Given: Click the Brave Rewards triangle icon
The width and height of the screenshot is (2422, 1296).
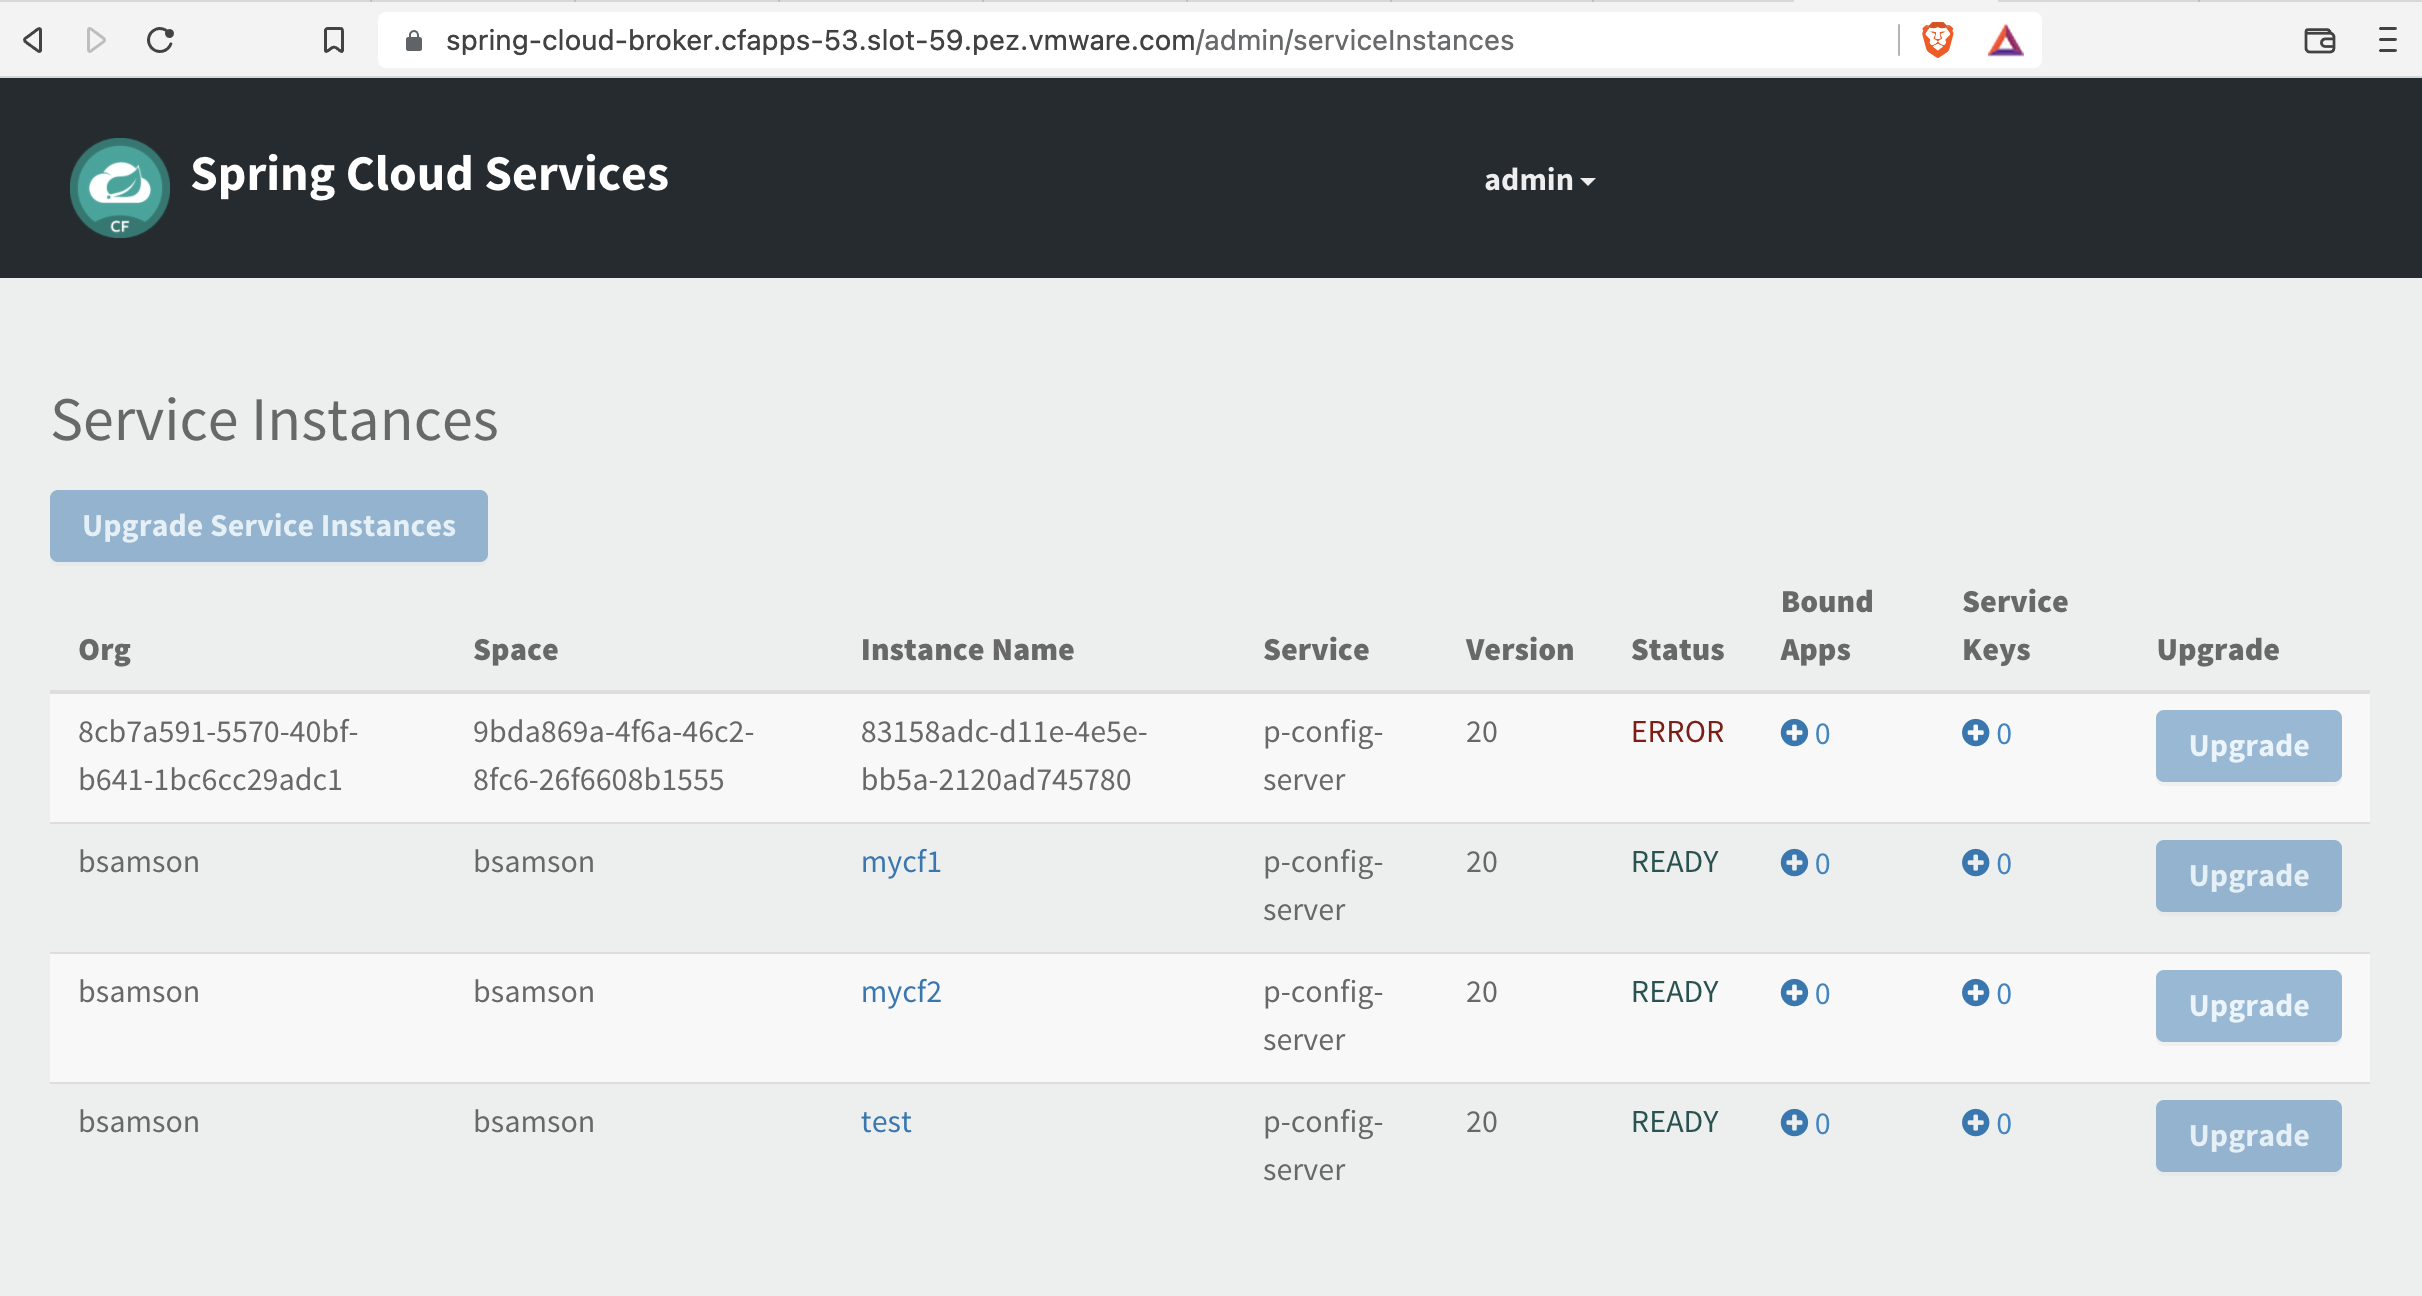Looking at the screenshot, I should click(2005, 40).
